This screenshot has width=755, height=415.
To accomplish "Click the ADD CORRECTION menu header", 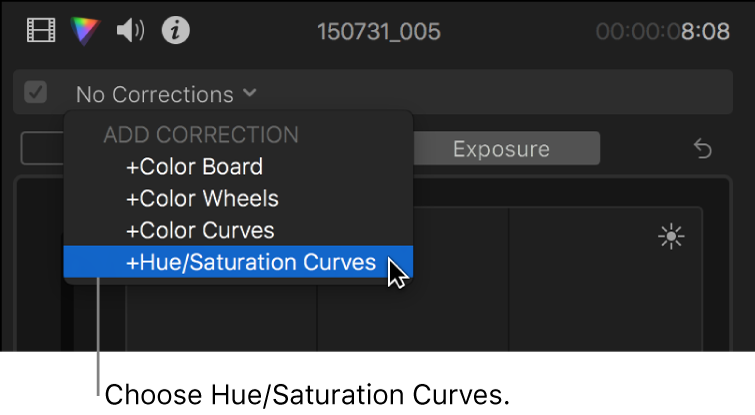I will [201, 135].
